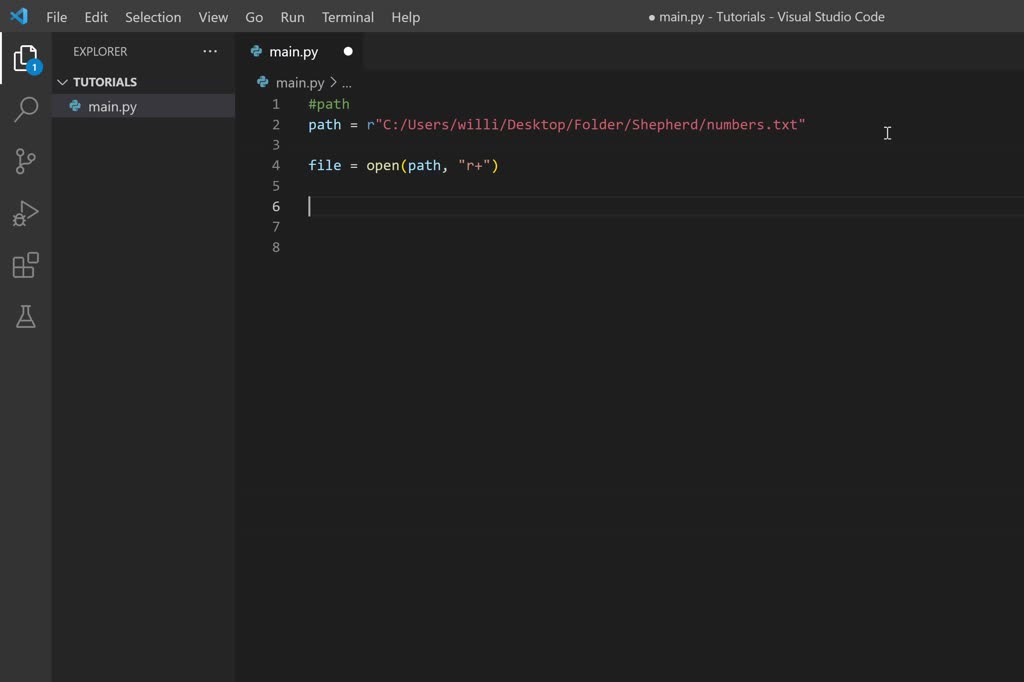Open the Extensions view
This screenshot has width=1024, height=682.
25,265
